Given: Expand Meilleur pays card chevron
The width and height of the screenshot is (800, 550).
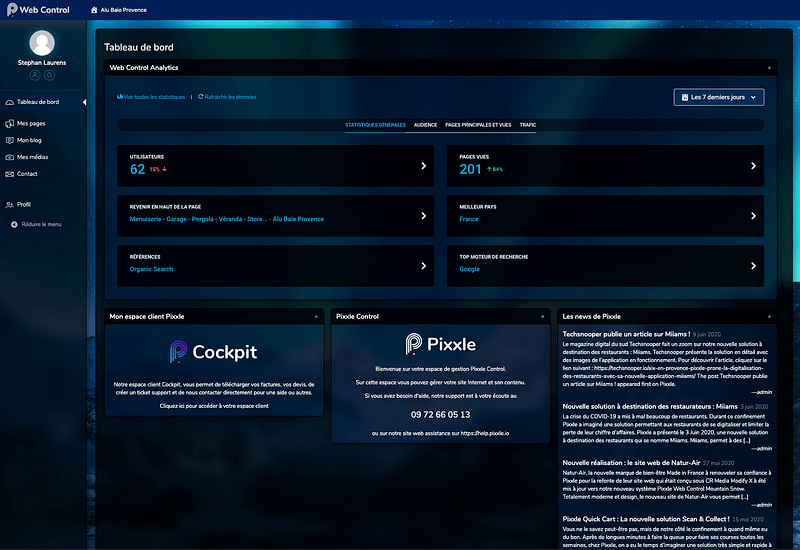Looking at the screenshot, I should tap(754, 216).
